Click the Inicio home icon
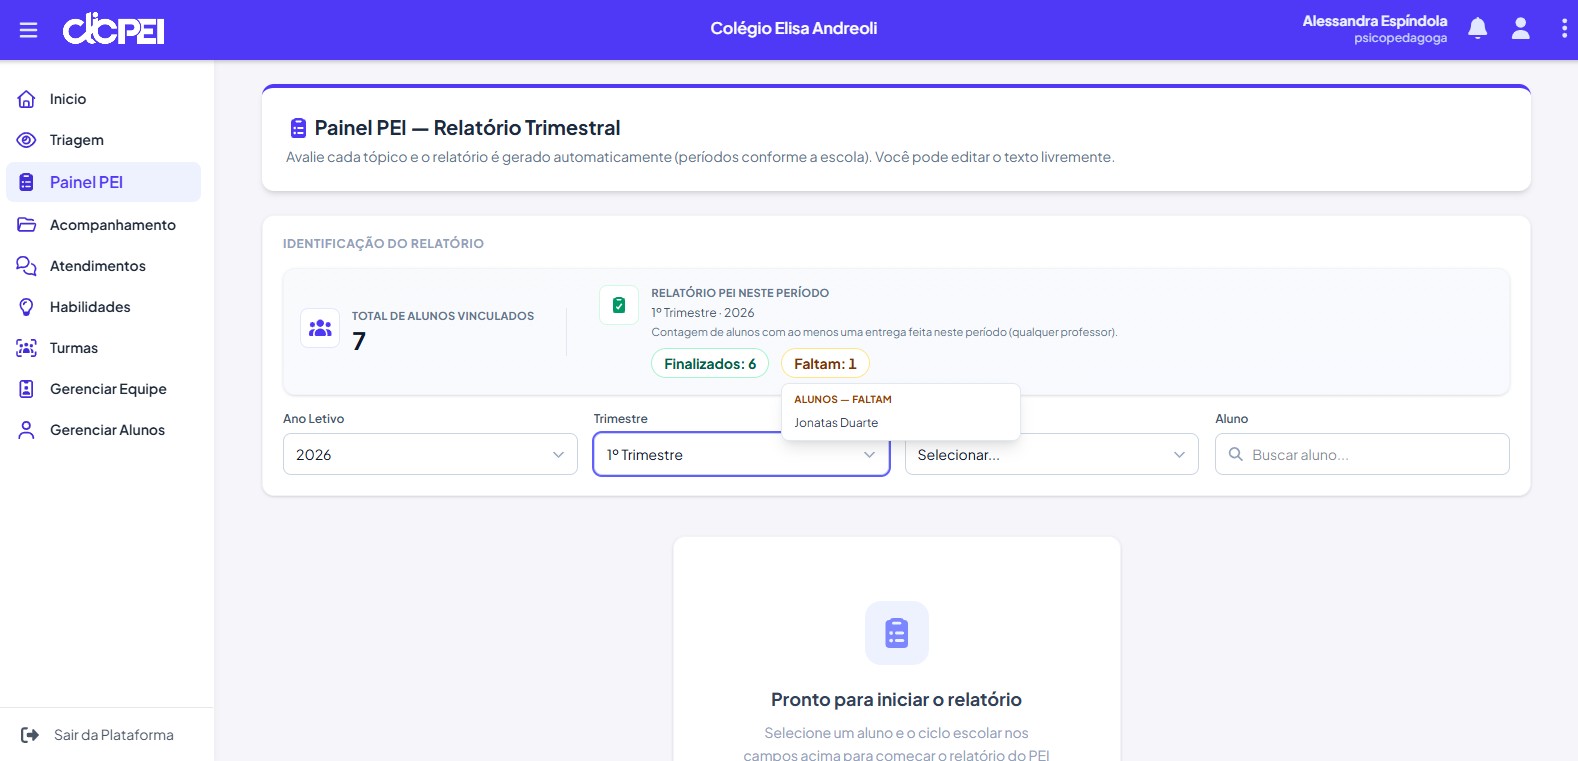1578x761 pixels. [x=27, y=99]
